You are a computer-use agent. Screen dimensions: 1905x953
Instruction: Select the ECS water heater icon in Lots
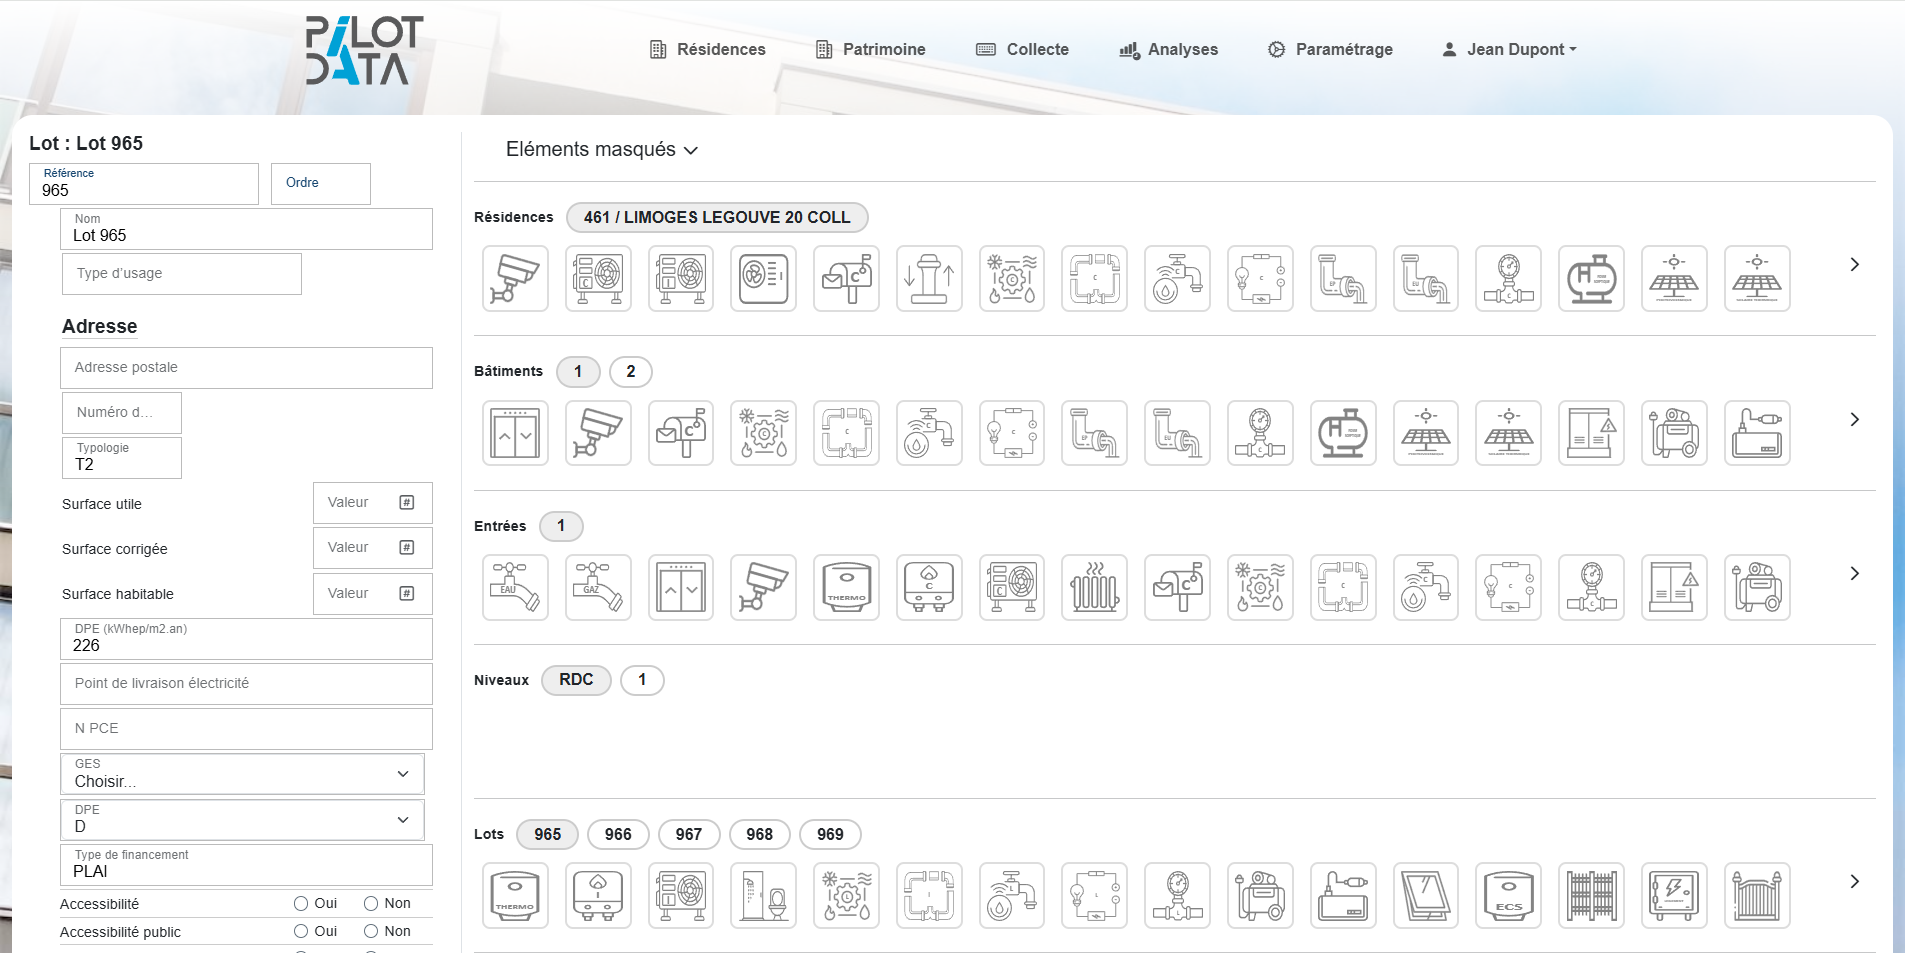point(1509,895)
